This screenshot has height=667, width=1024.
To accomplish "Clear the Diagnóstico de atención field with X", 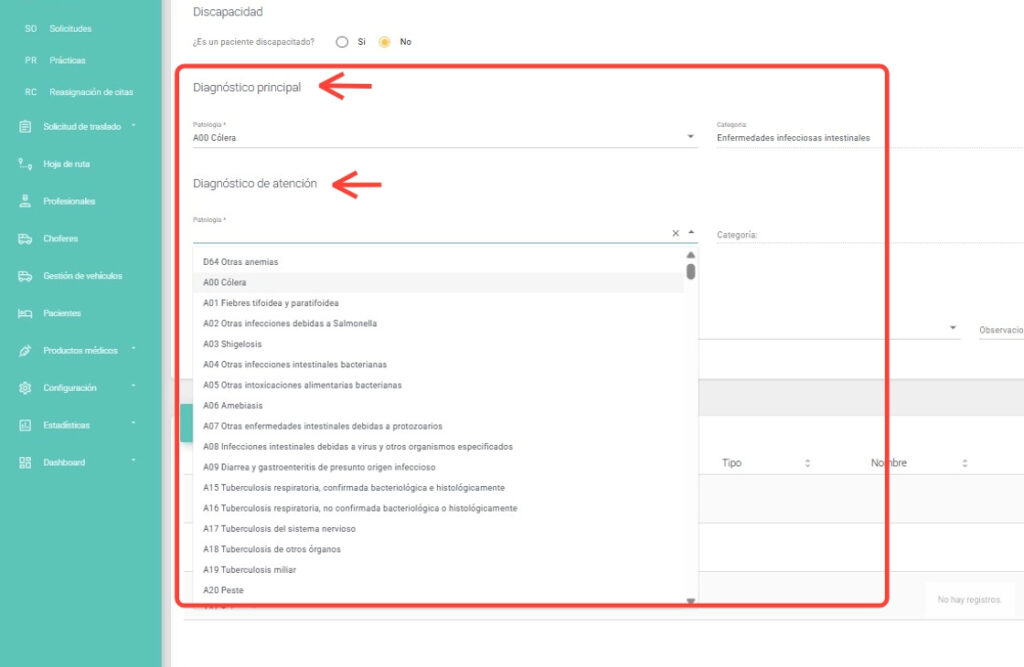I will tap(675, 233).
